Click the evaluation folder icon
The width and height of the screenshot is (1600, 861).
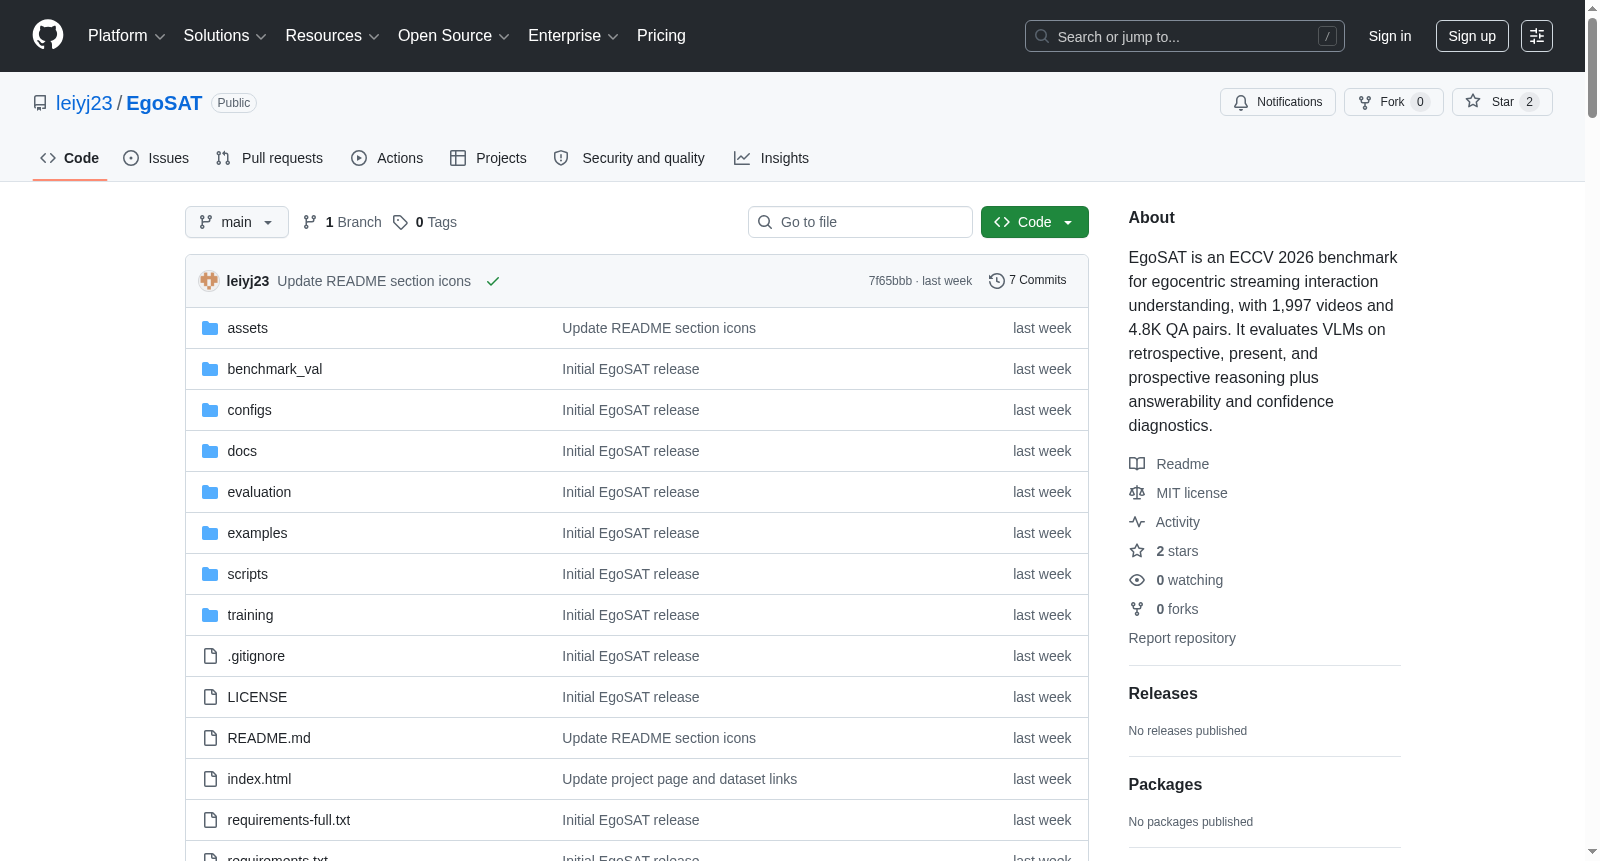click(210, 492)
